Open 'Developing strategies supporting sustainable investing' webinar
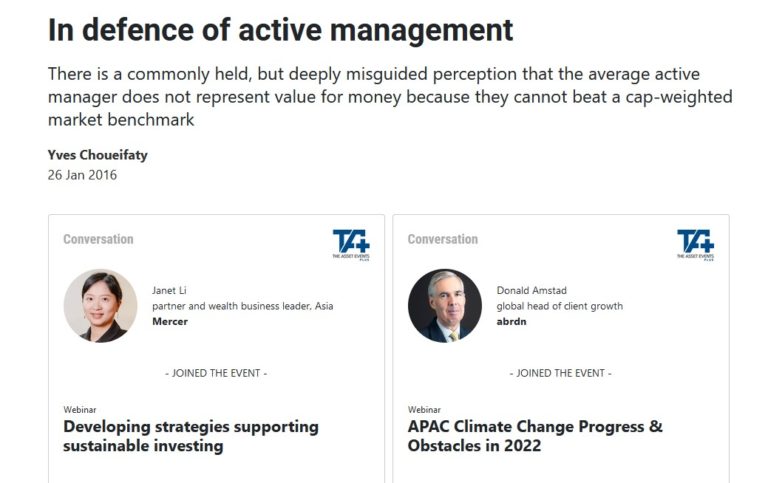This screenshot has height=483, width=768. [191, 436]
